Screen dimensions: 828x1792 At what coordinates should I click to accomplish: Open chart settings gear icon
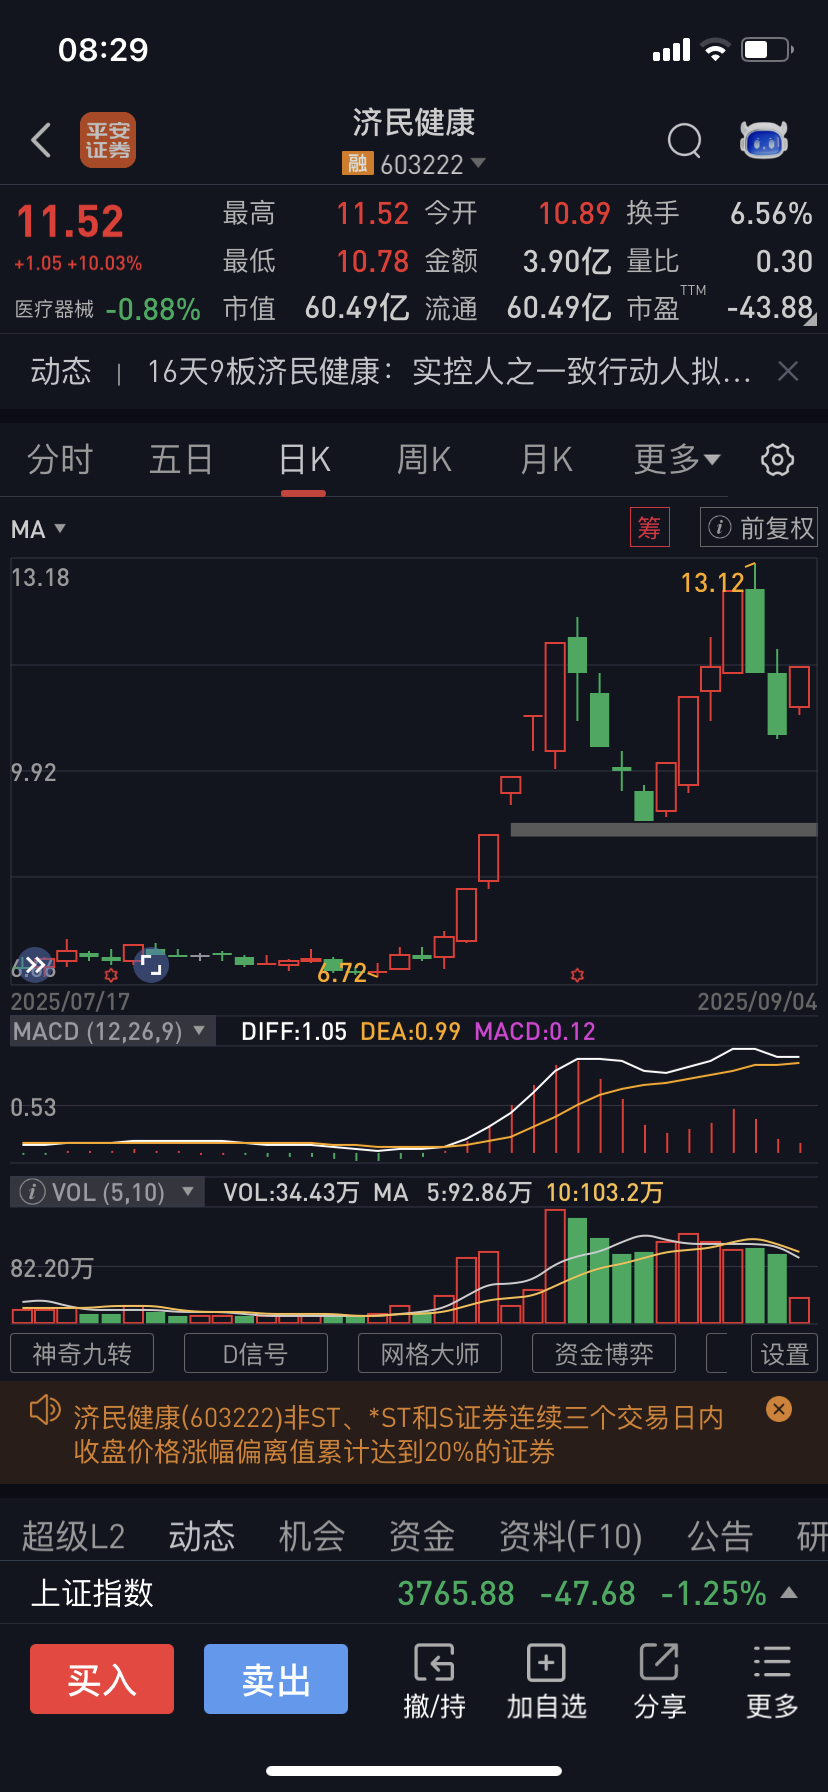[778, 460]
